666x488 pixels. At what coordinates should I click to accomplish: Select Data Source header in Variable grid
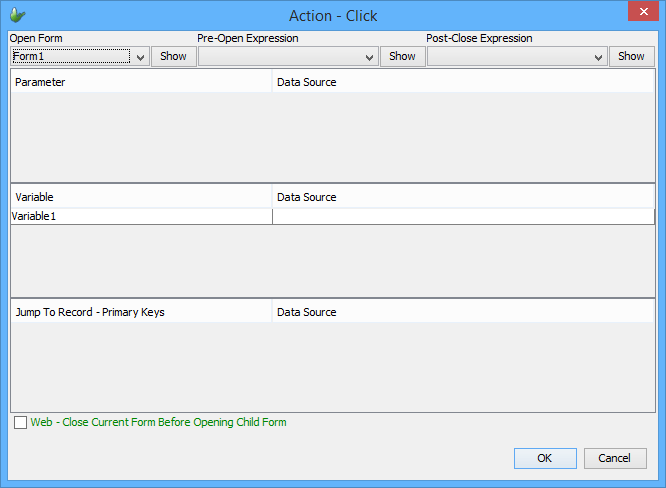click(463, 197)
